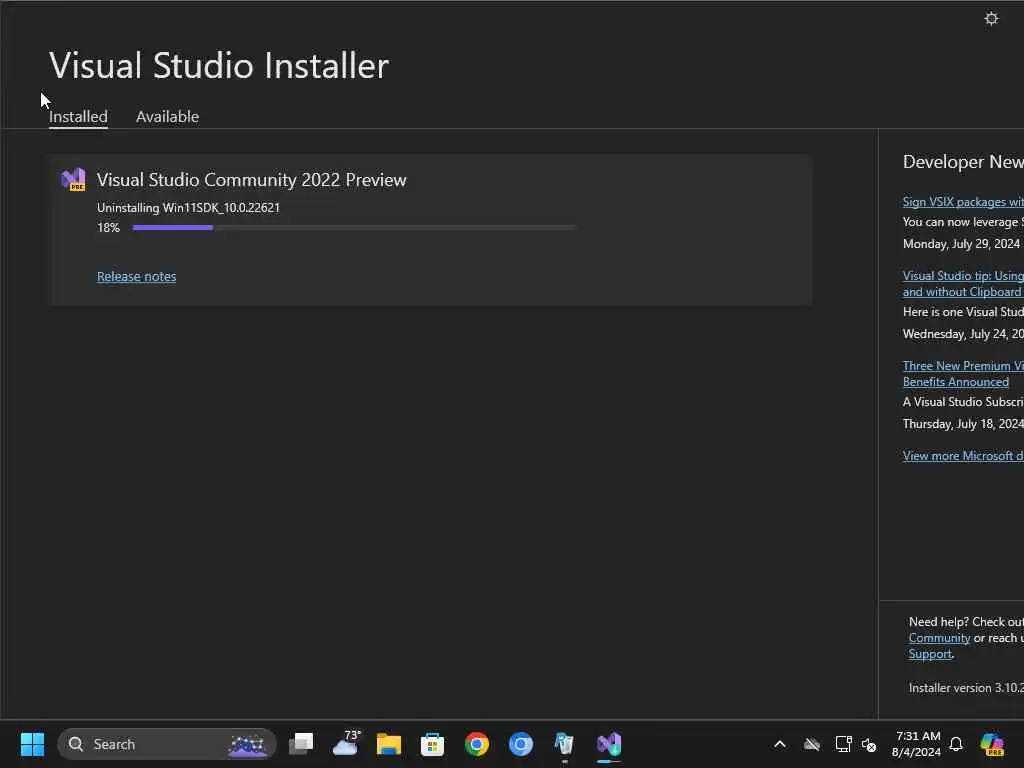Click the theme/settings sun icon at top right
Screen dimensions: 1024x768
click(x=991, y=18)
